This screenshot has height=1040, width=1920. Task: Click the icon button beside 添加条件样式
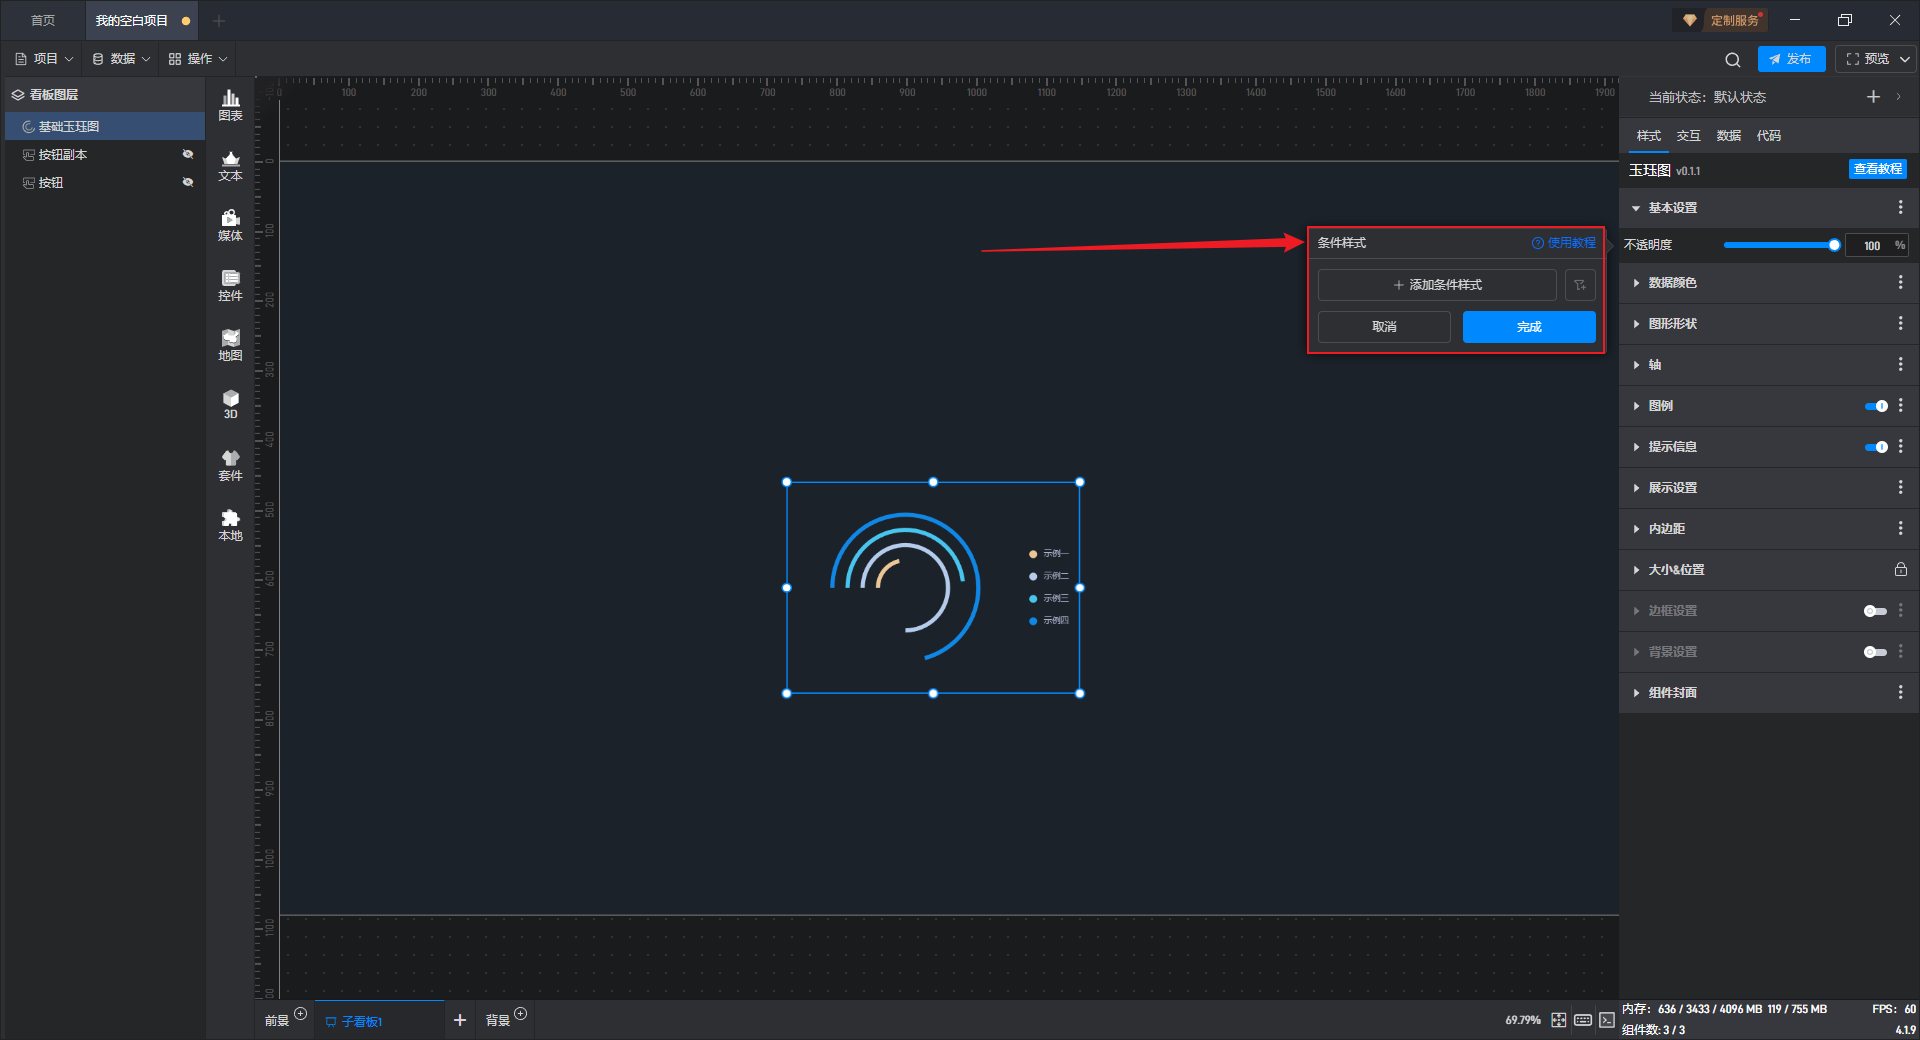point(1580,285)
